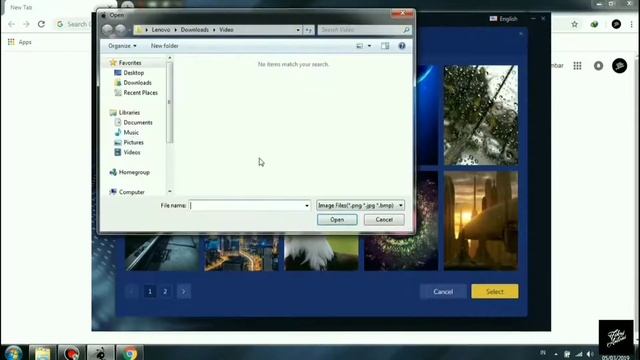Click the yellow Select button

pos(495,291)
